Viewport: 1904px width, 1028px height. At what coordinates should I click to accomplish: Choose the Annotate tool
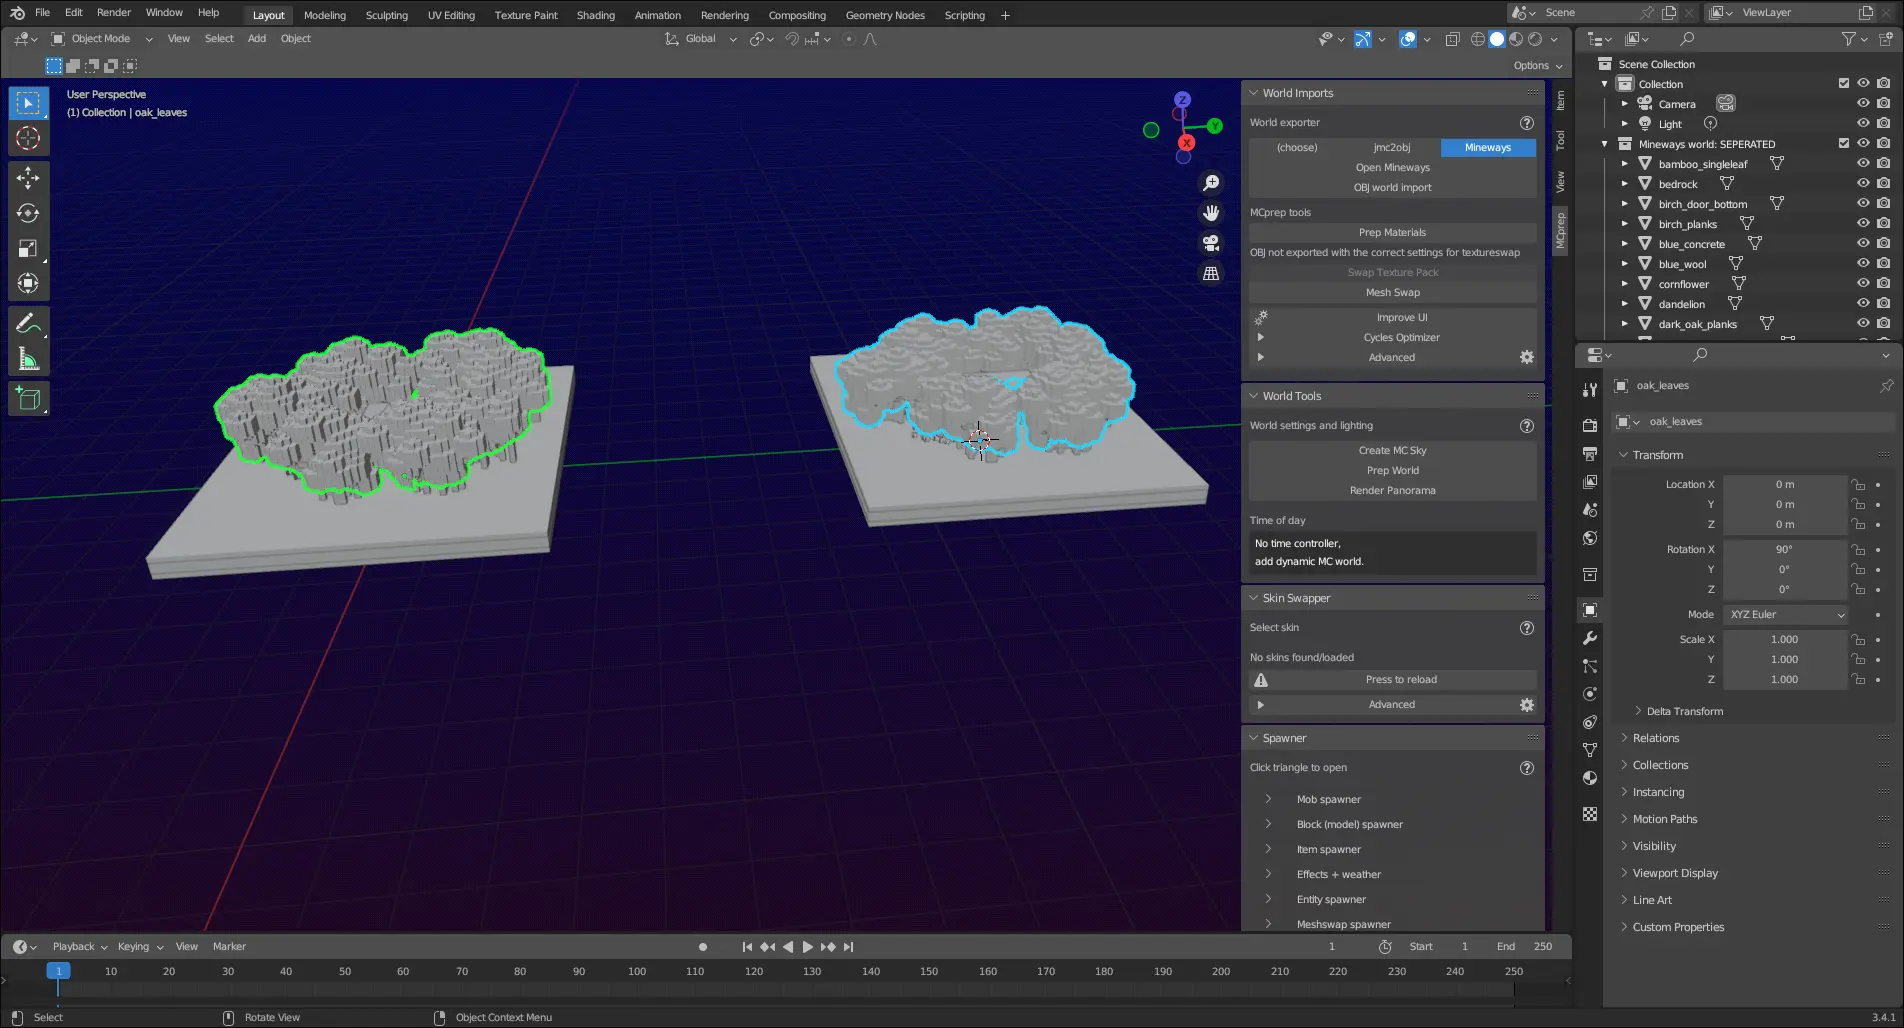[28, 323]
